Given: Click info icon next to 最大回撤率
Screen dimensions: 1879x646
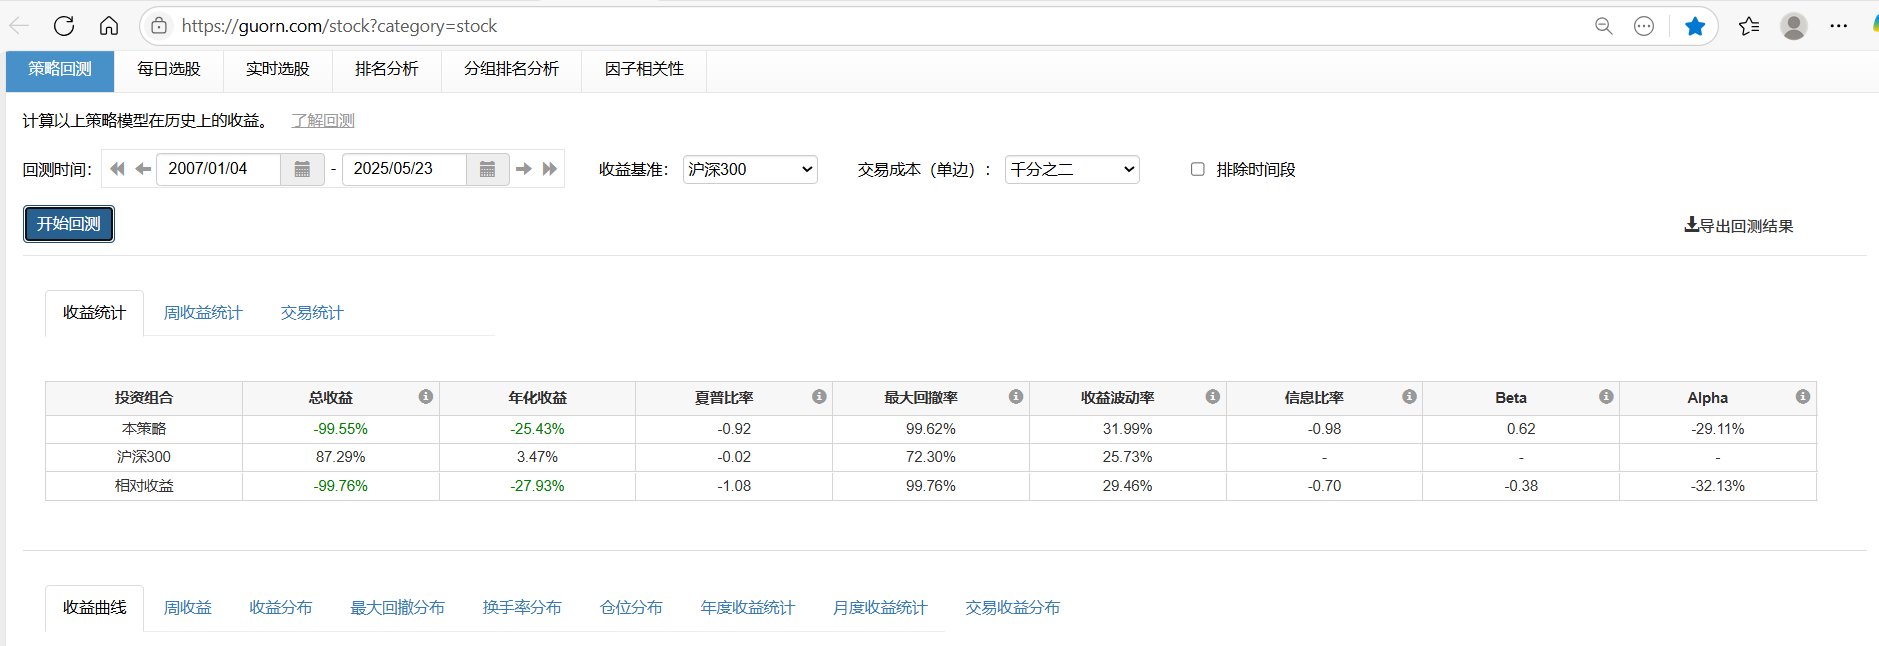Looking at the screenshot, I should pyautogui.click(x=1016, y=397).
